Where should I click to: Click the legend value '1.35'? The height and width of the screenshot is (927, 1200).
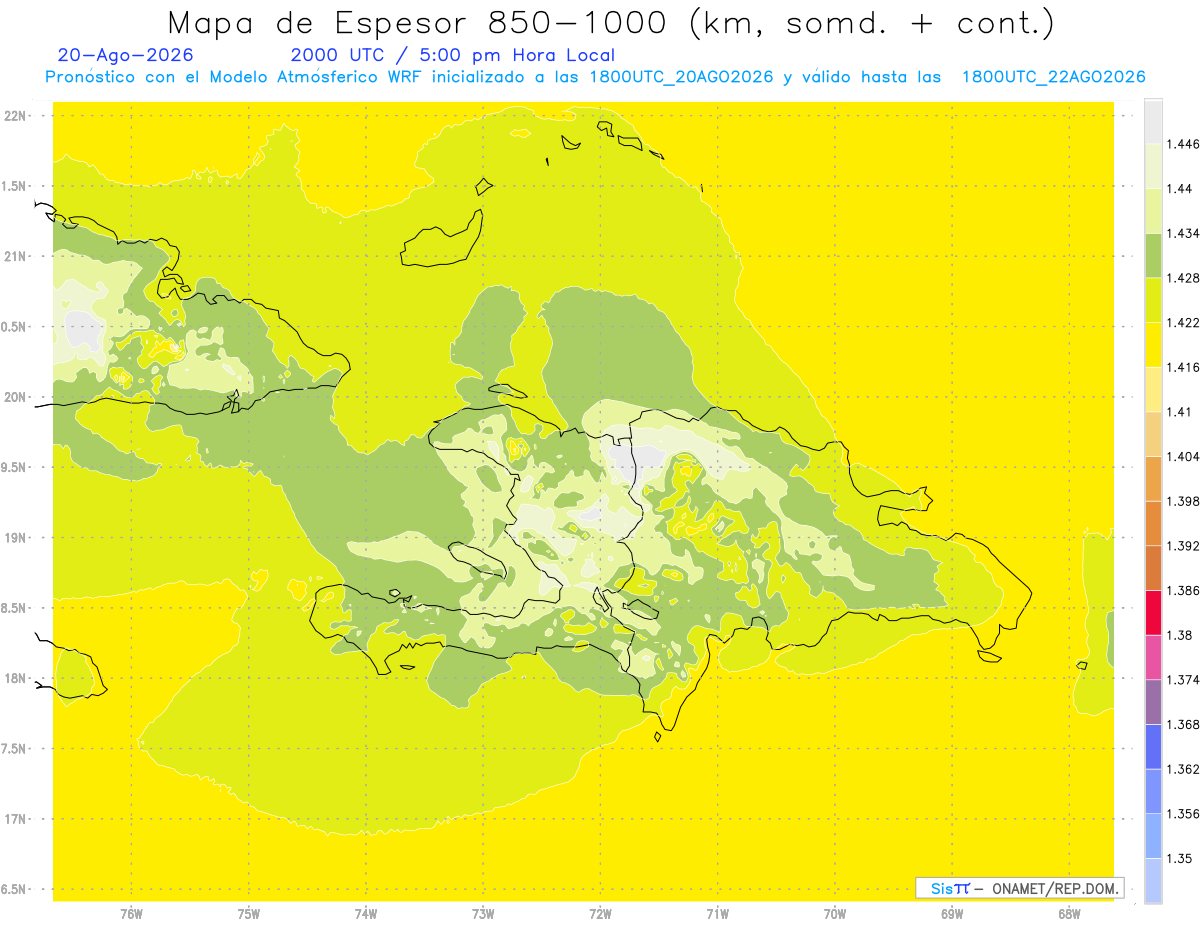[1180, 858]
